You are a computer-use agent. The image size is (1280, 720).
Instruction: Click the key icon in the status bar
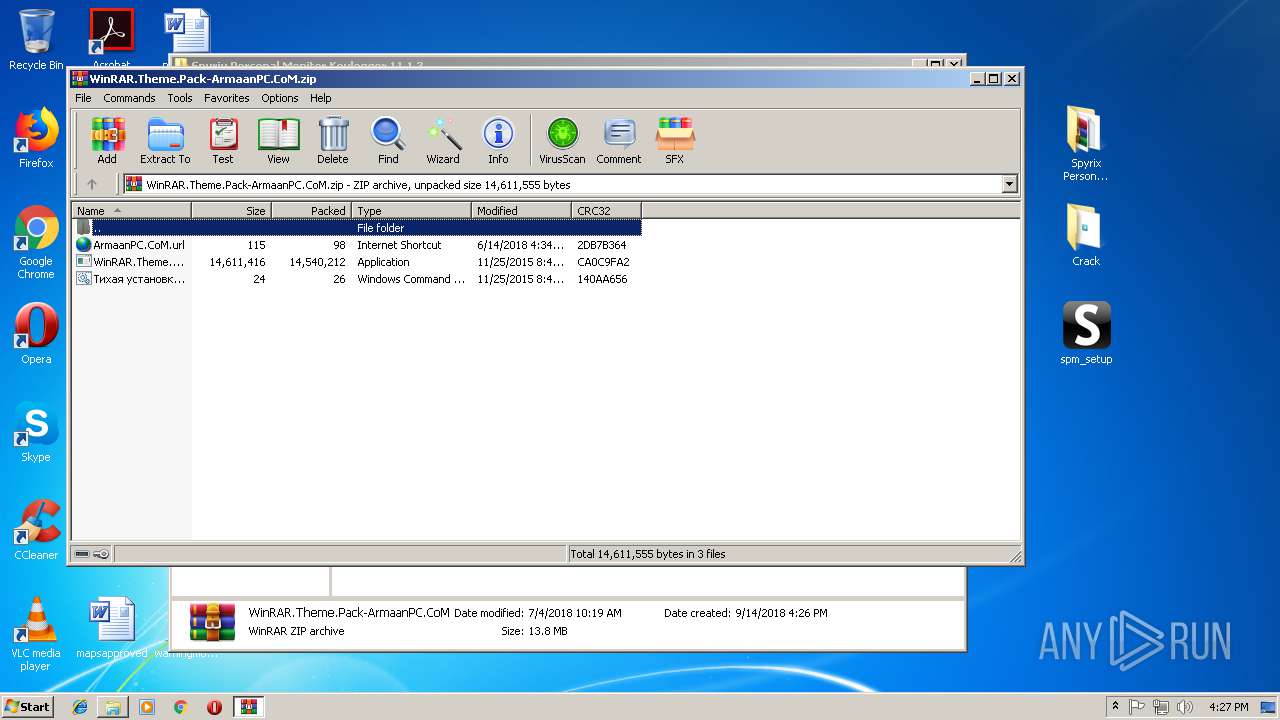coord(101,554)
